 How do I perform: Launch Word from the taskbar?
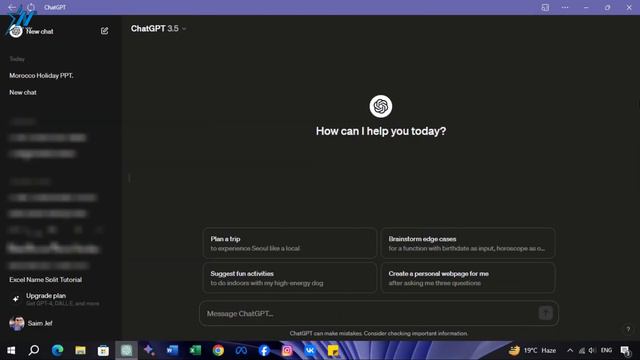pos(172,350)
